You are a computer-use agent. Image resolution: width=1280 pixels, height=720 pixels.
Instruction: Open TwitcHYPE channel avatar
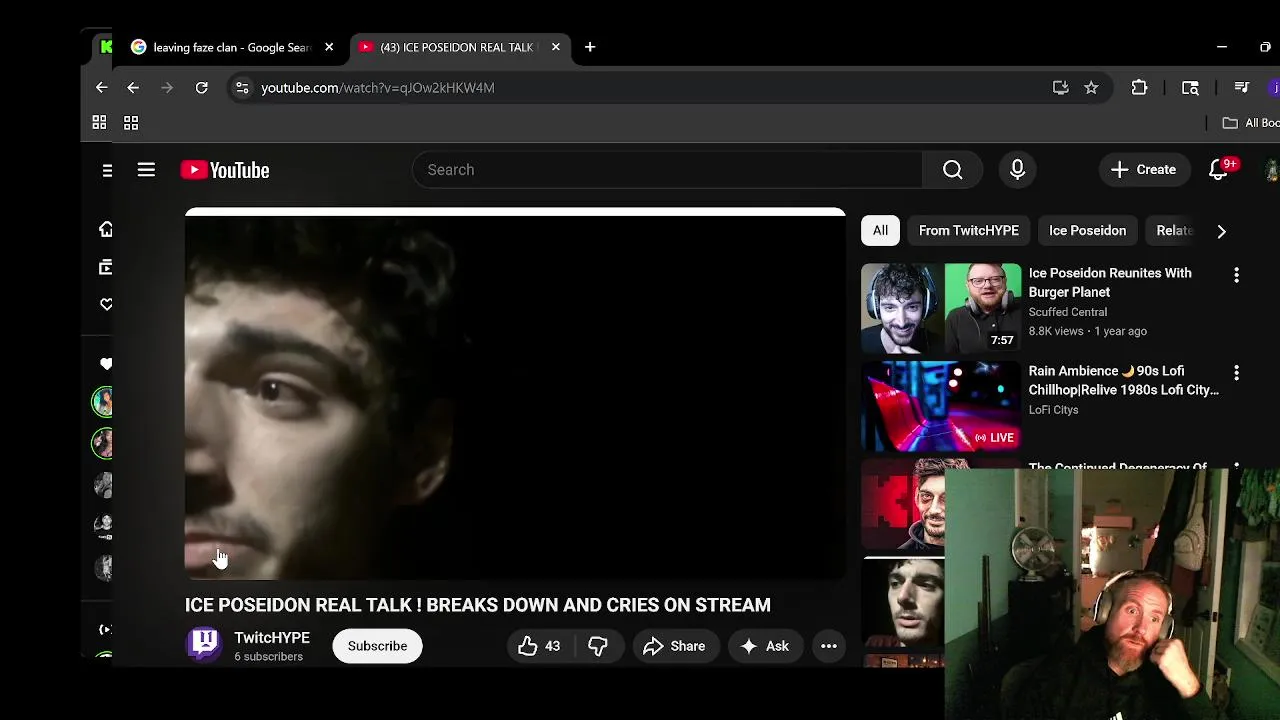pyautogui.click(x=204, y=643)
